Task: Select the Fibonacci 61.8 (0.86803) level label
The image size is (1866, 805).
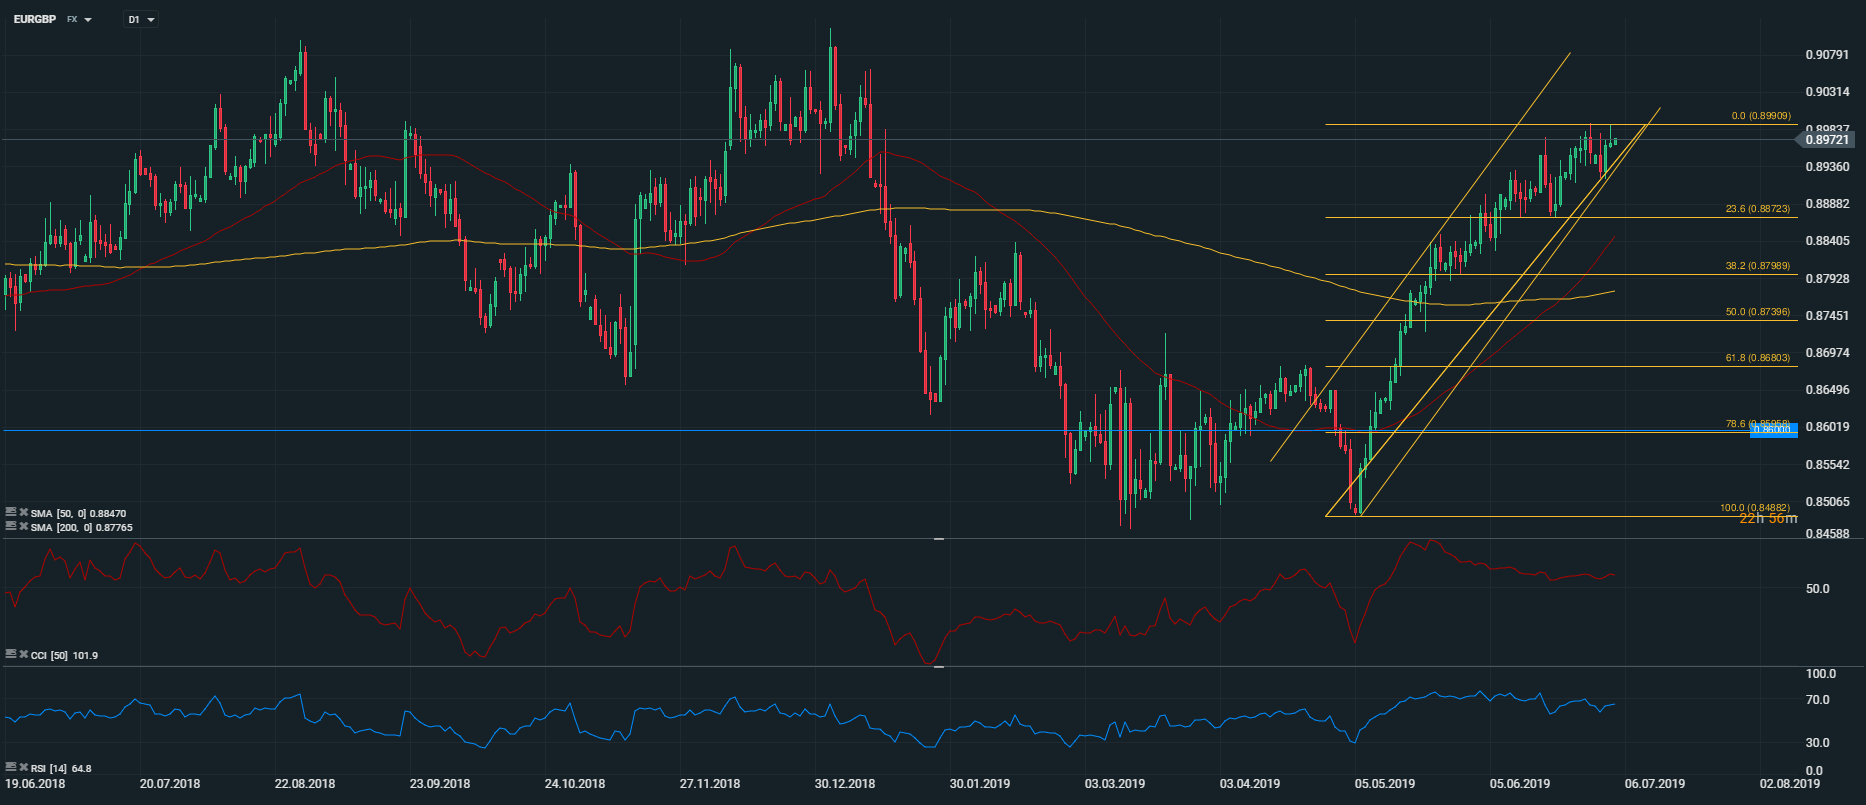Action: 1758,357
